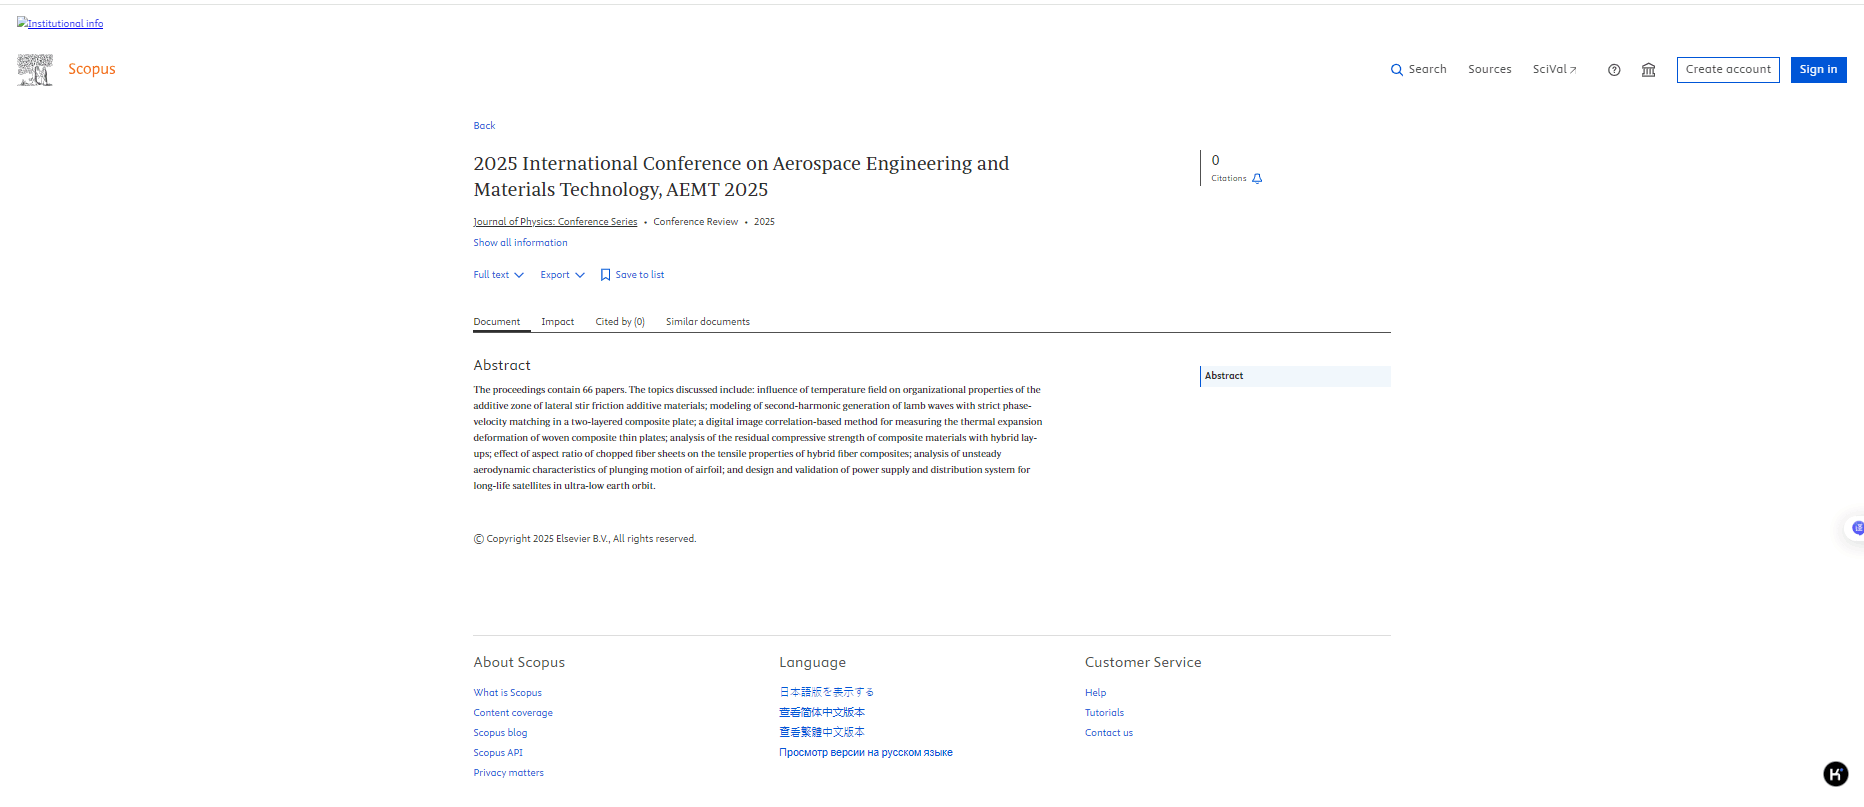Jump to Abstract in side outline
Image resolution: width=1864 pixels, height=807 pixels.
coord(1224,376)
